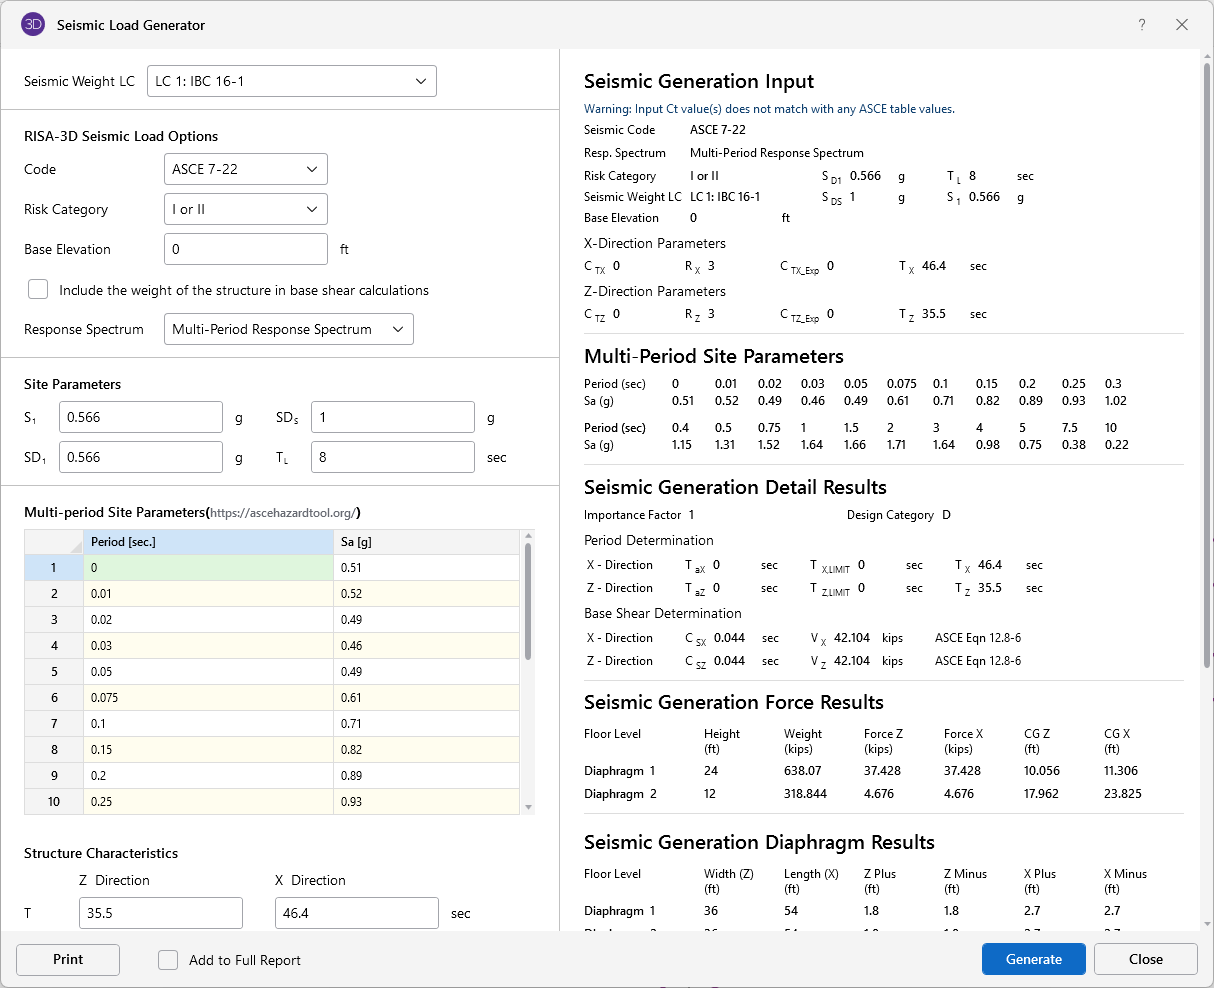Image resolution: width=1214 pixels, height=988 pixels.
Task: Open the ascehazardtool.org link
Action: [282, 513]
